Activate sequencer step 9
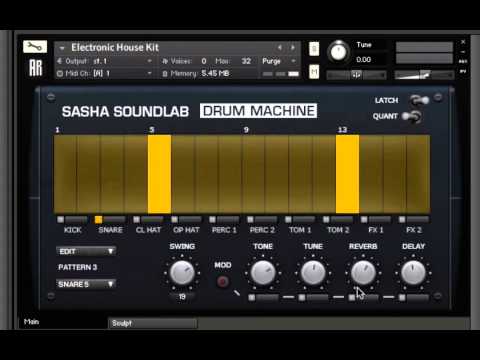The height and width of the screenshot is (360, 480). tap(253, 174)
